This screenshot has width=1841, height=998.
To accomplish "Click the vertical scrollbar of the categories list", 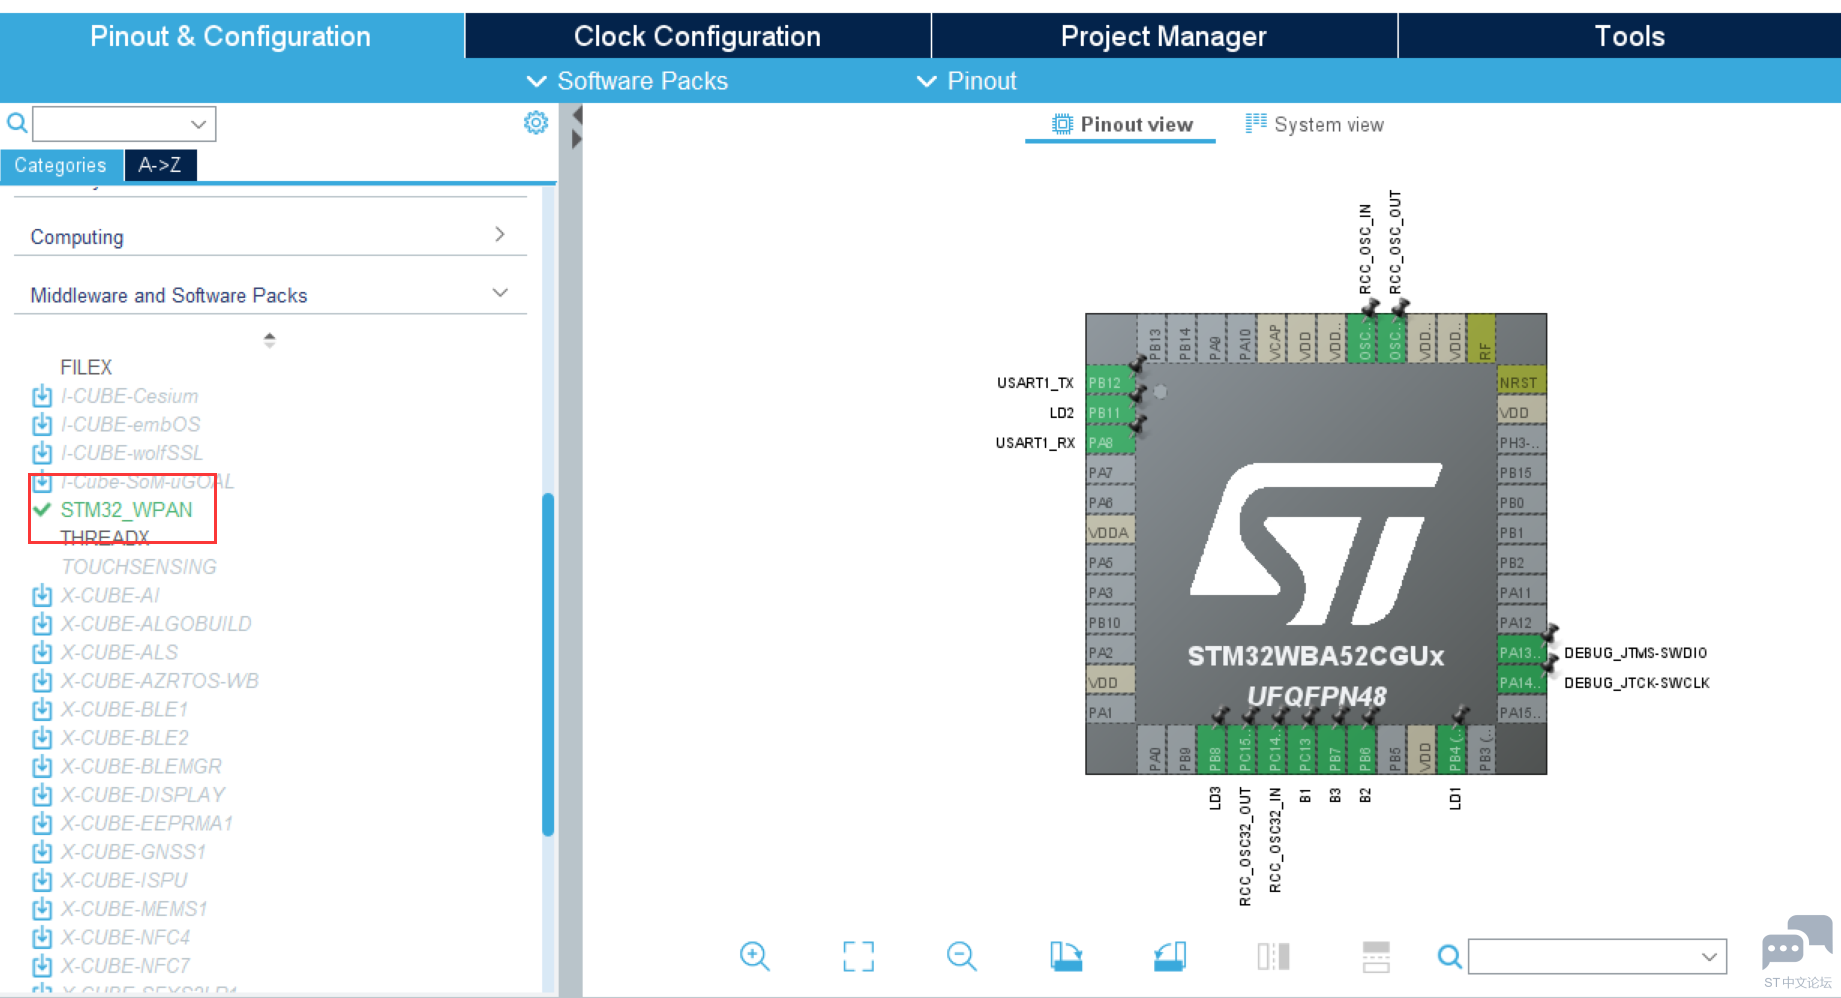I will (548, 663).
